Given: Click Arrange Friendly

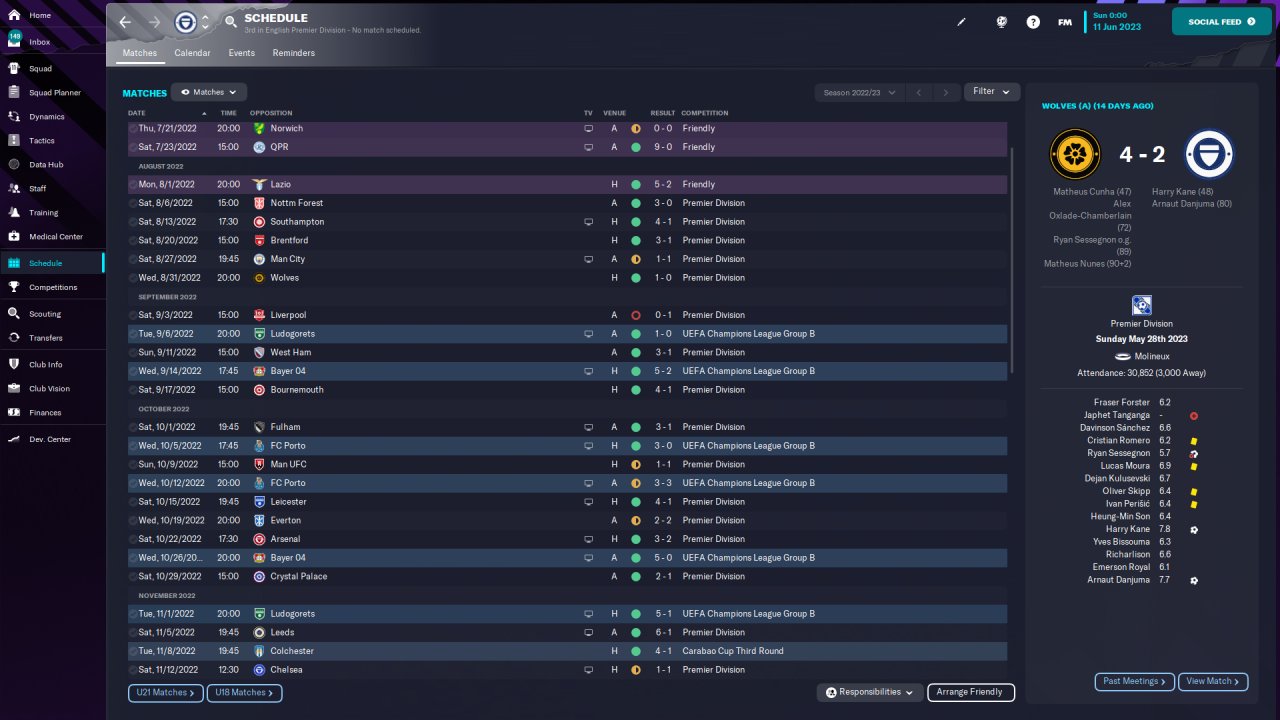Looking at the screenshot, I should click(x=971, y=692).
